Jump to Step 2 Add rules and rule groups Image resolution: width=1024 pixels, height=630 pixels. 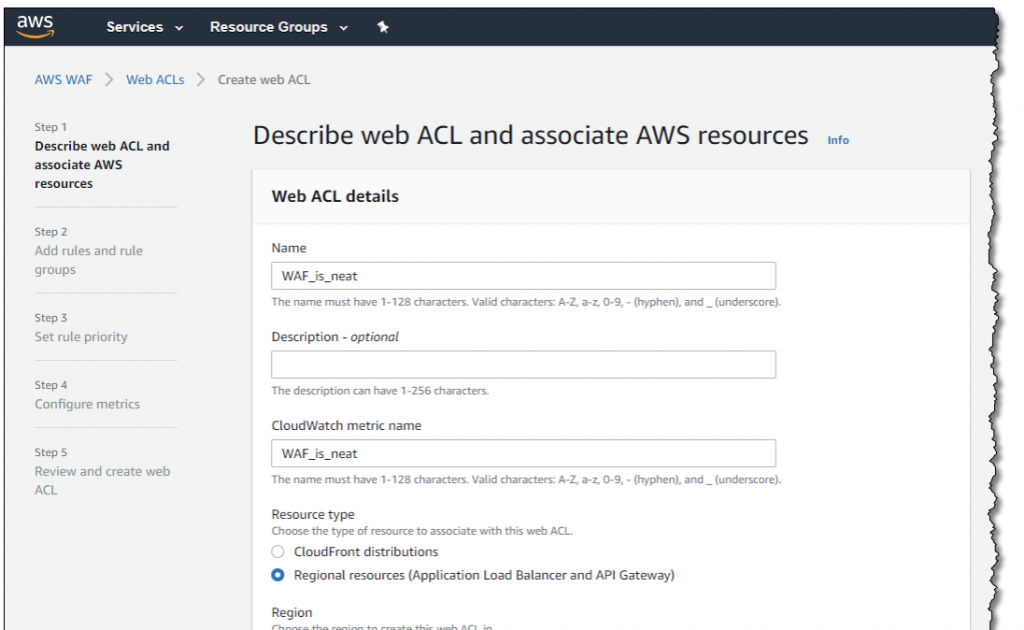coord(89,260)
